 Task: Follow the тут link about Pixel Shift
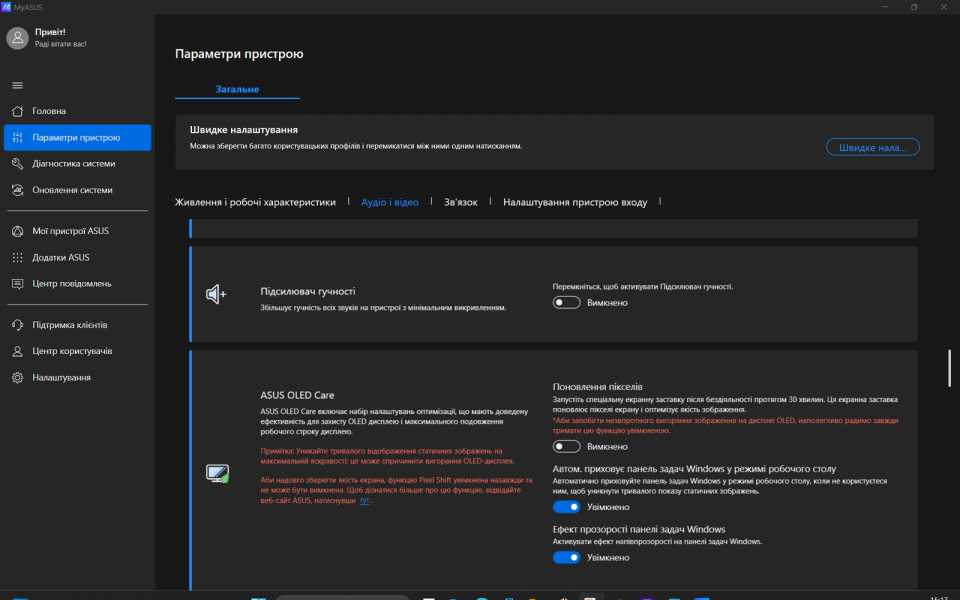tap(364, 500)
